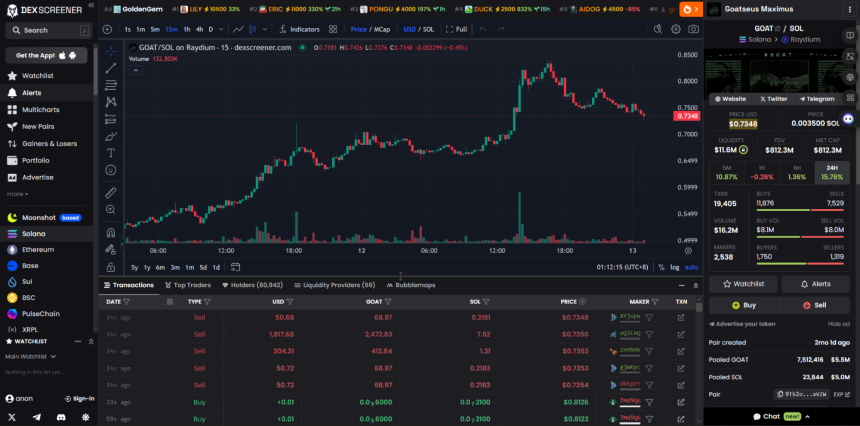Screen dimensions: 860x426
Task: Open the token Twitter link
Action: coord(773,99)
